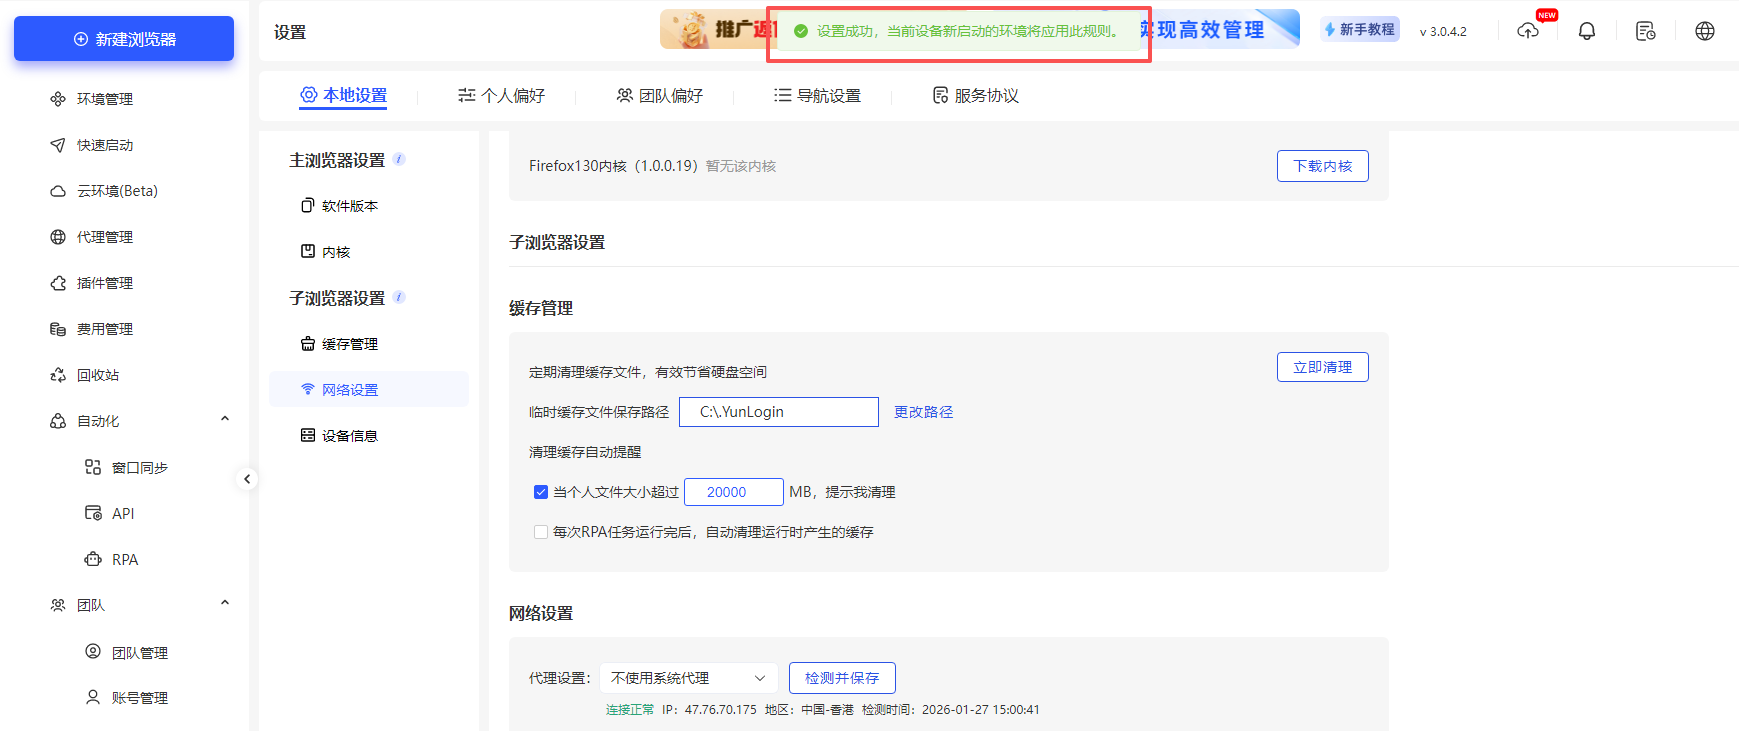
Task: Click the 新手教程 button
Action: [1360, 30]
